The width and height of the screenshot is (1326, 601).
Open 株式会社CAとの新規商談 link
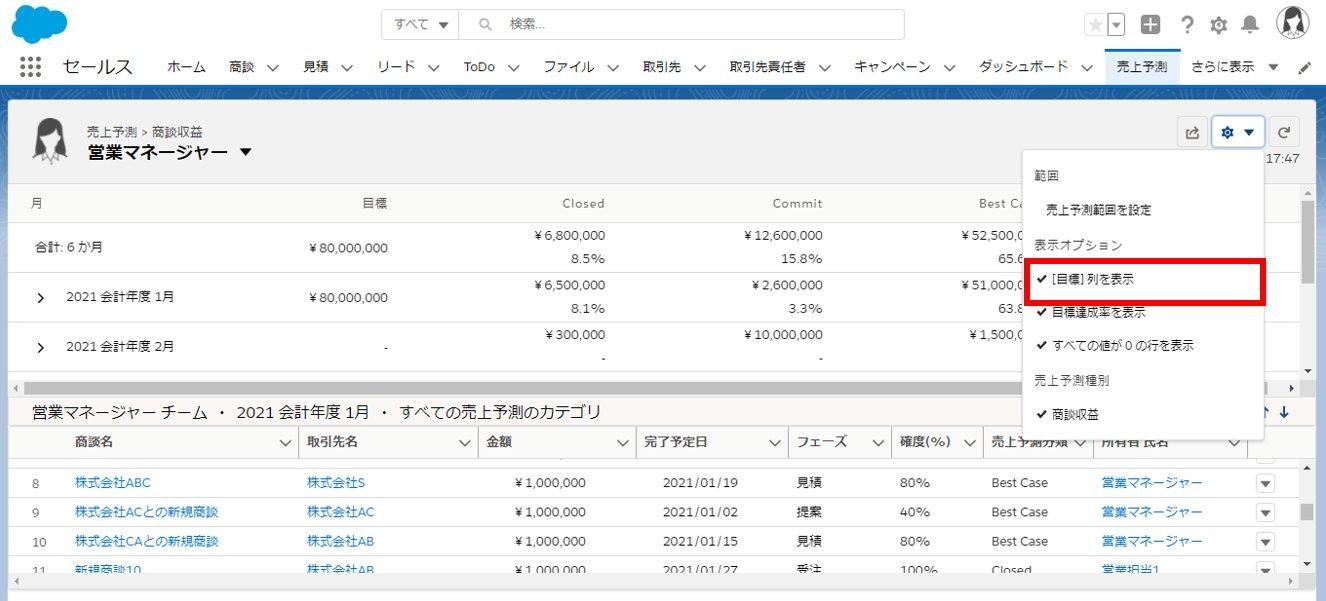point(146,541)
